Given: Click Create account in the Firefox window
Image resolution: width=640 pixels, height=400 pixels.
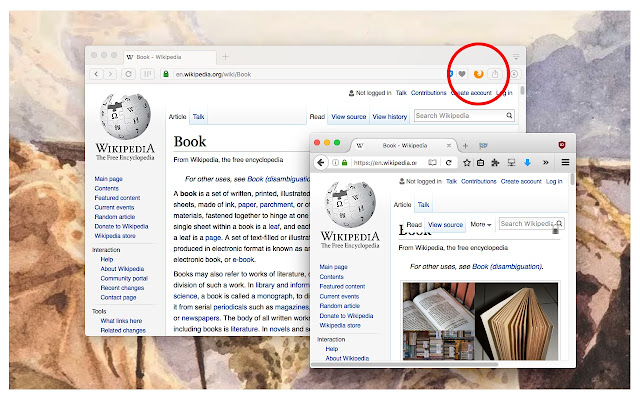Looking at the screenshot, I should click(x=521, y=181).
